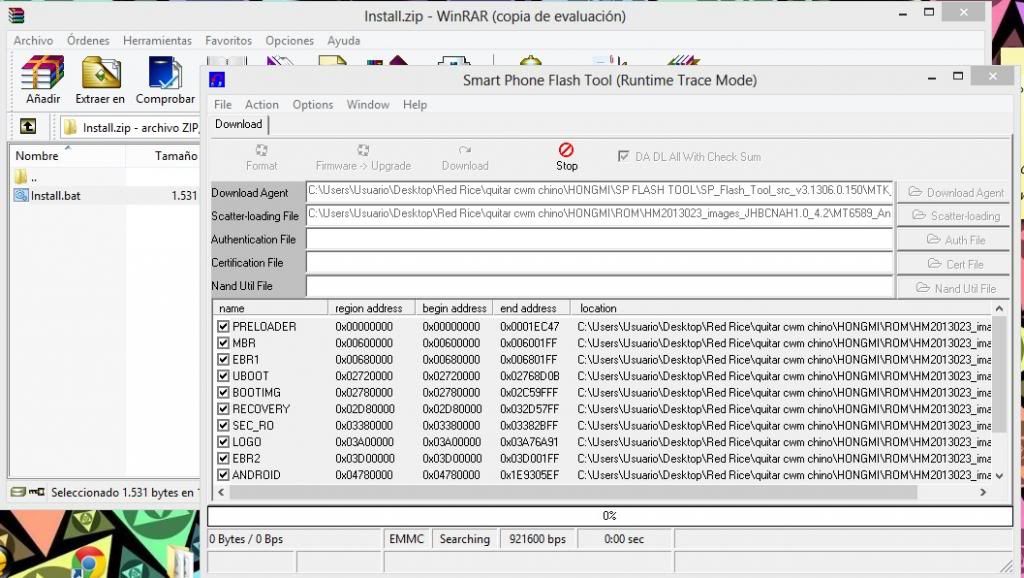The image size is (1024, 578).
Task: Click the WinRAR Añadir toolbar icon
Action: tap(43, 80)
